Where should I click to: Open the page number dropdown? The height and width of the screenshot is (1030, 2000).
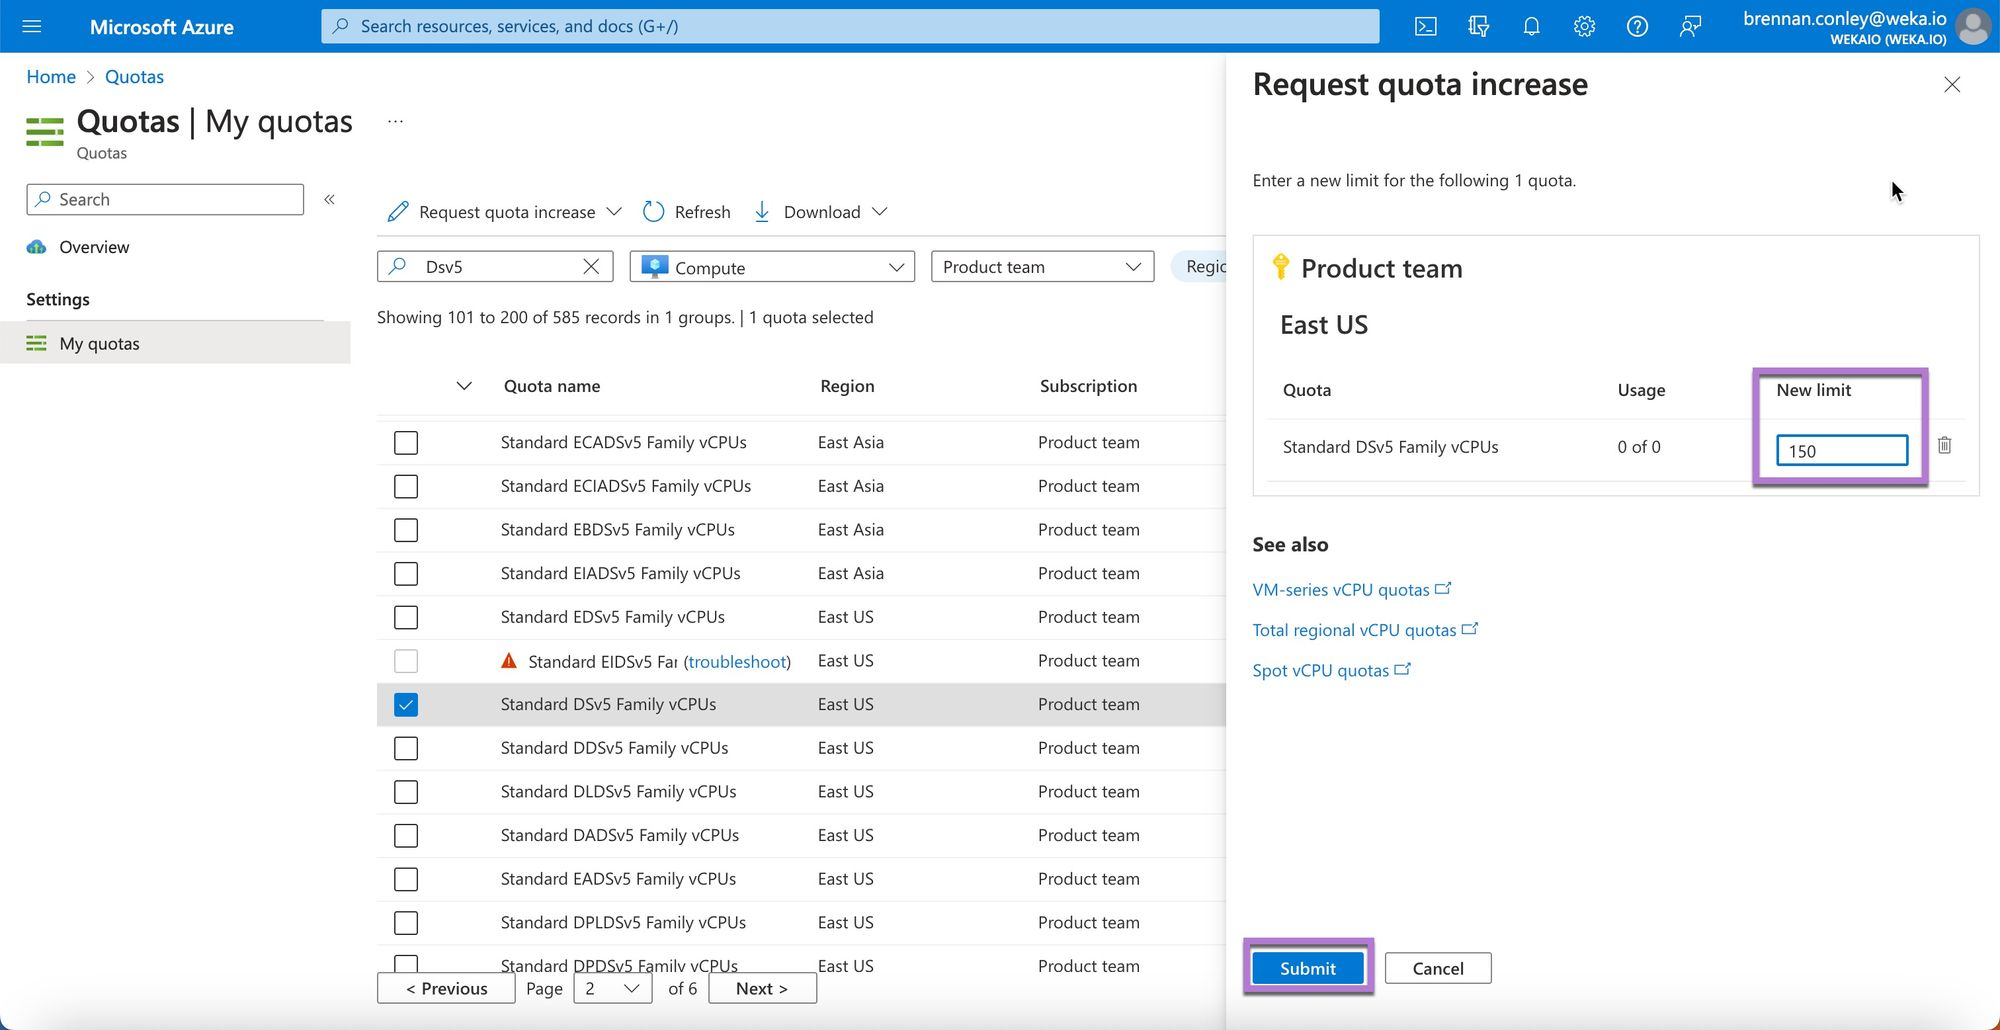[612, 989]
